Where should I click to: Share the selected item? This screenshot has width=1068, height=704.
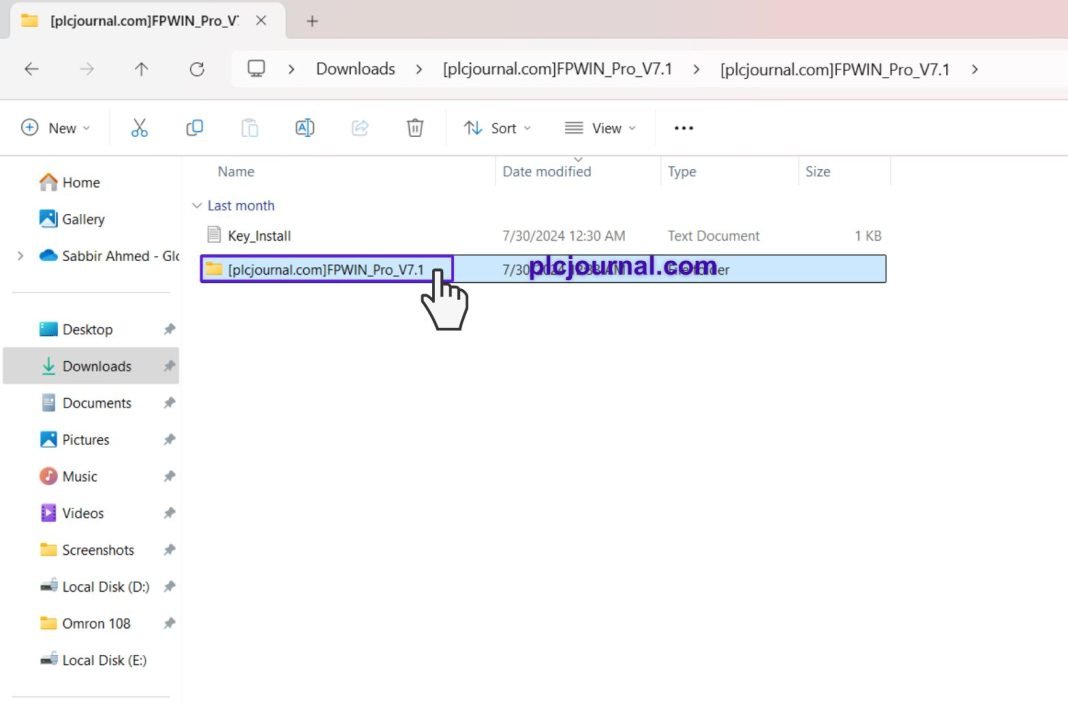360,128
